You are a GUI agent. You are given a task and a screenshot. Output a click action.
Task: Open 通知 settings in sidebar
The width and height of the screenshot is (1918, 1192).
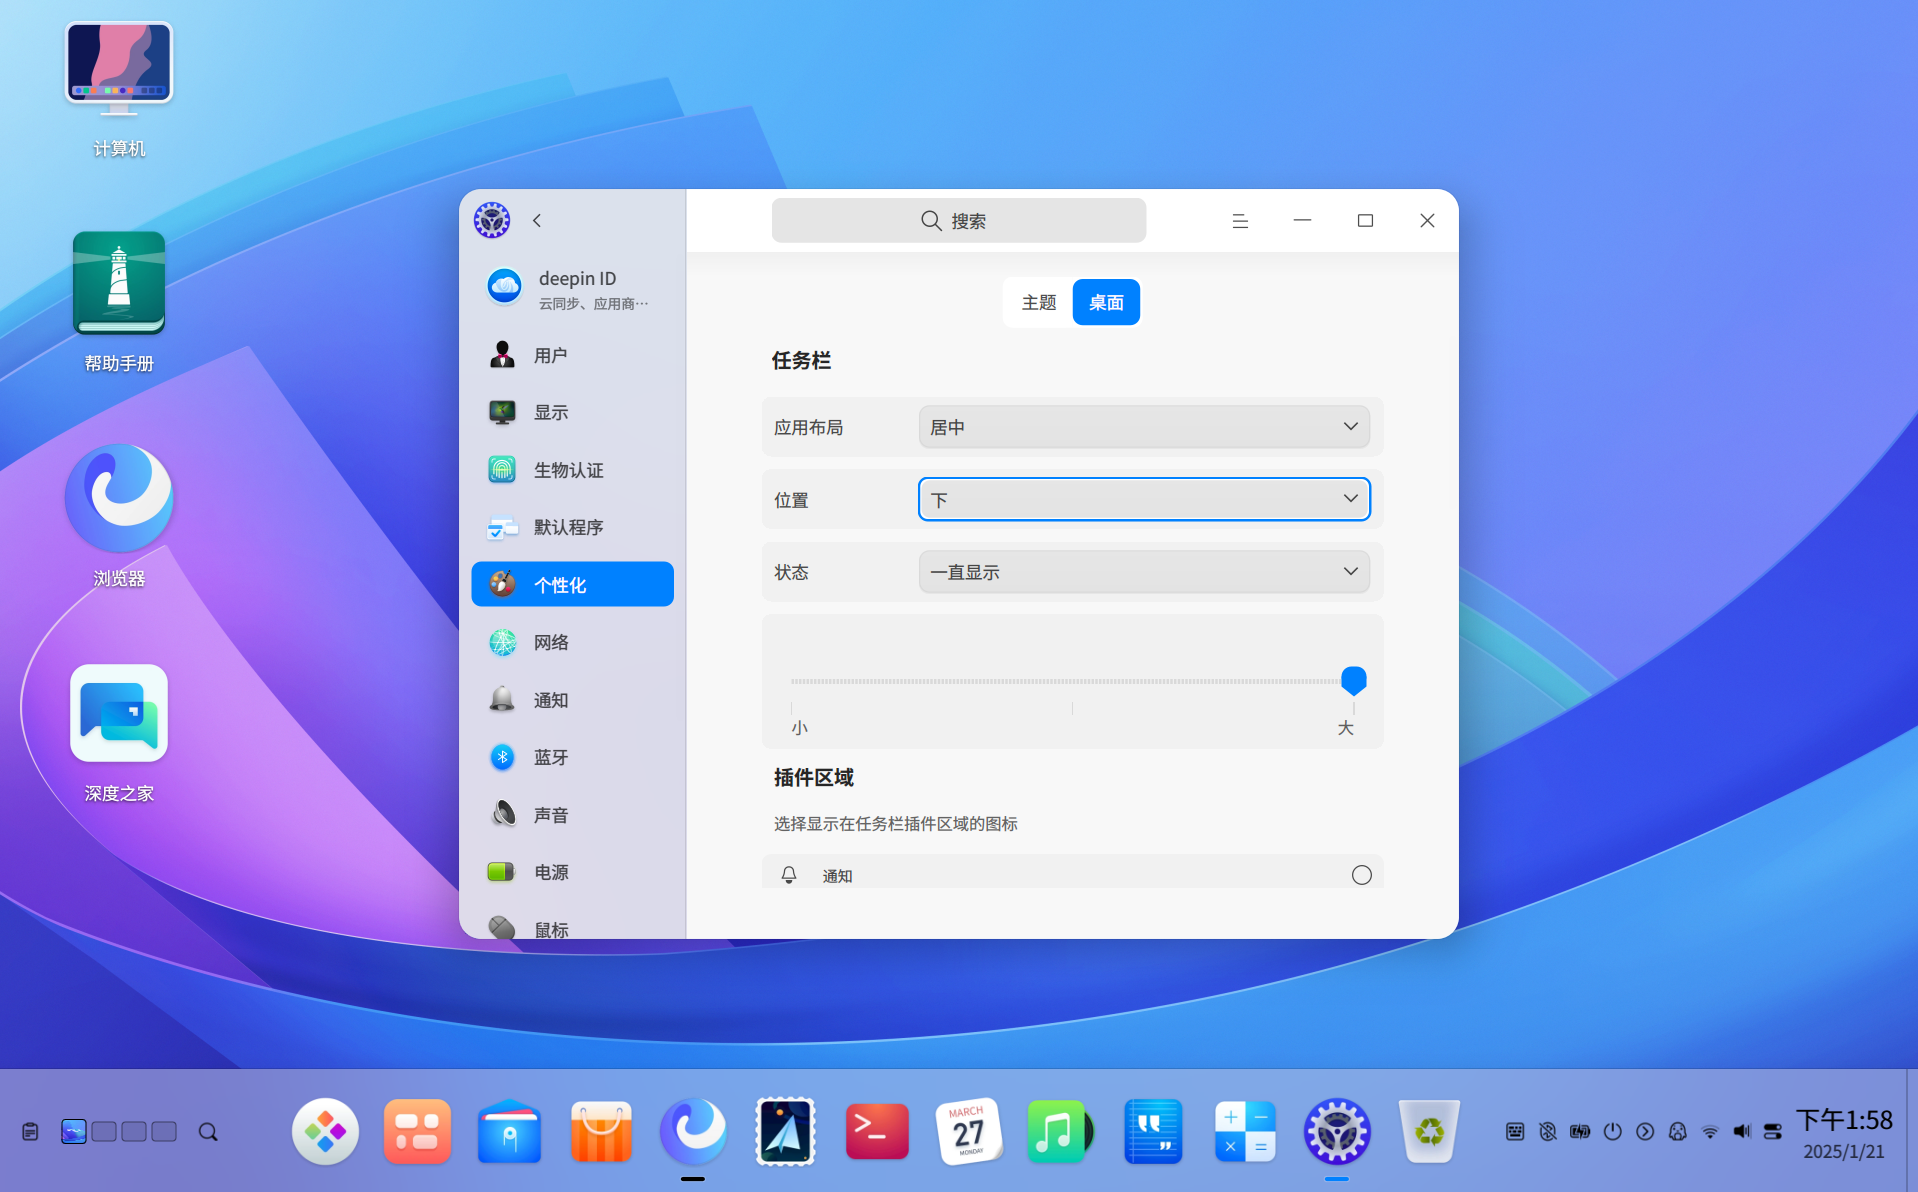pyautogui.click(x=572, y=700)
